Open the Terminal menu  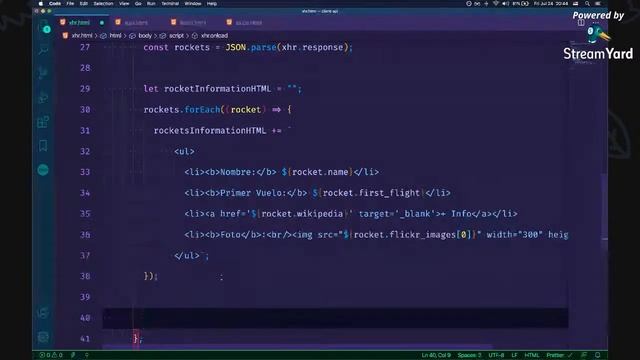170,3
